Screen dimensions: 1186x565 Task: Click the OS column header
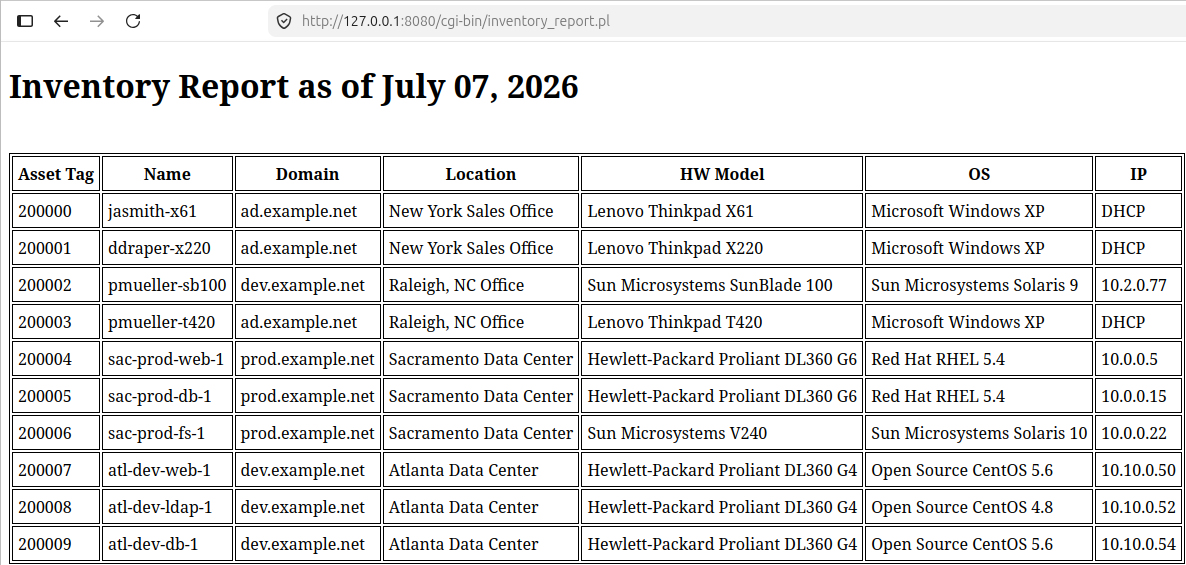(979, 174)
